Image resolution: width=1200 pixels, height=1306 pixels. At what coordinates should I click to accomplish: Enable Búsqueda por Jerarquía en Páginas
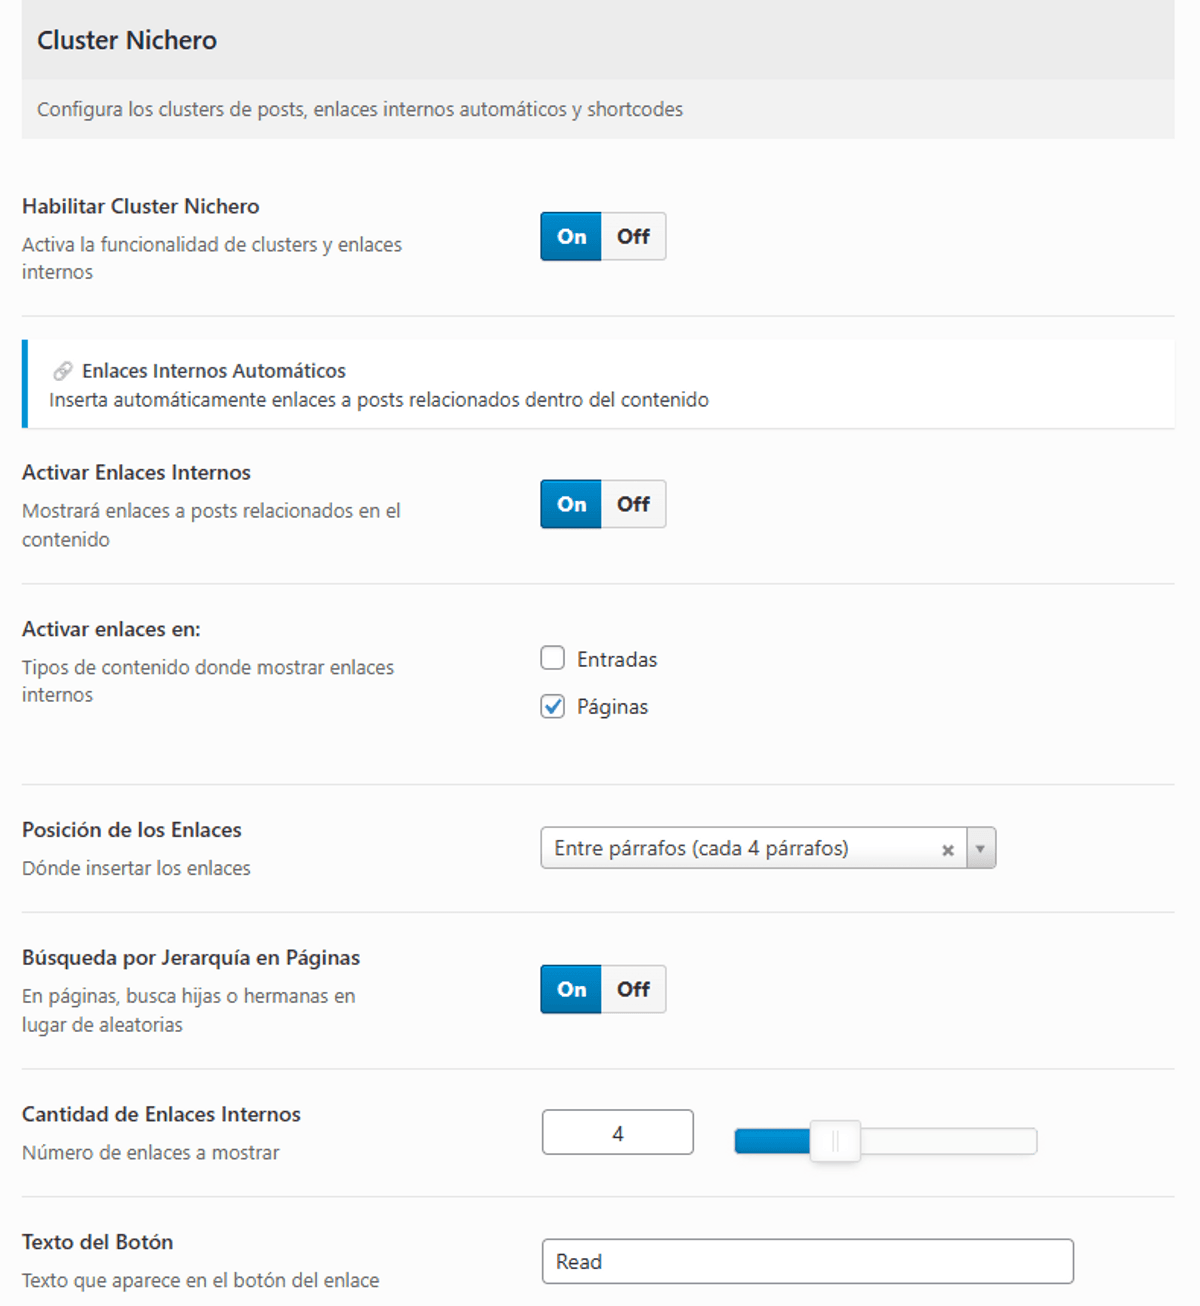tap(571, 989)
